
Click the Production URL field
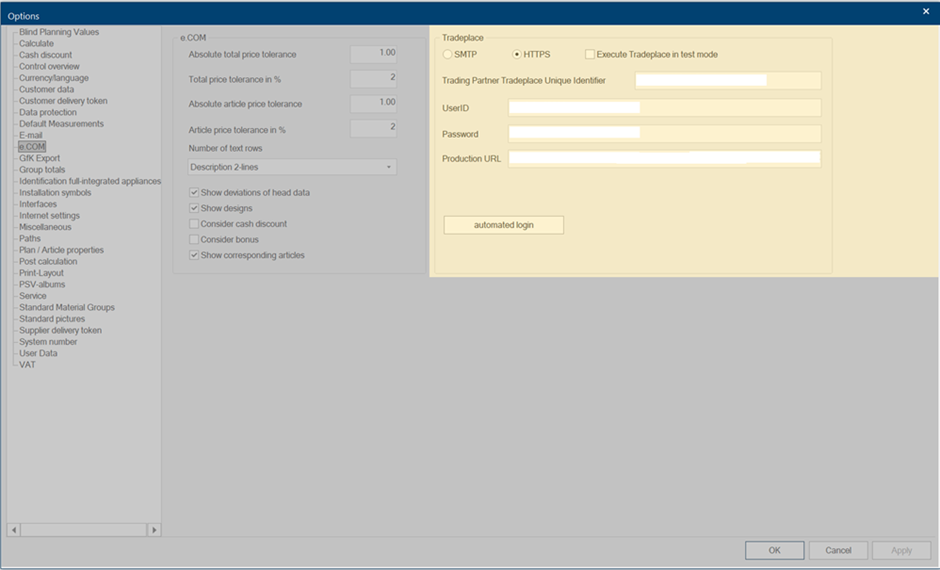pyautogui.click(x=664, y=159)
